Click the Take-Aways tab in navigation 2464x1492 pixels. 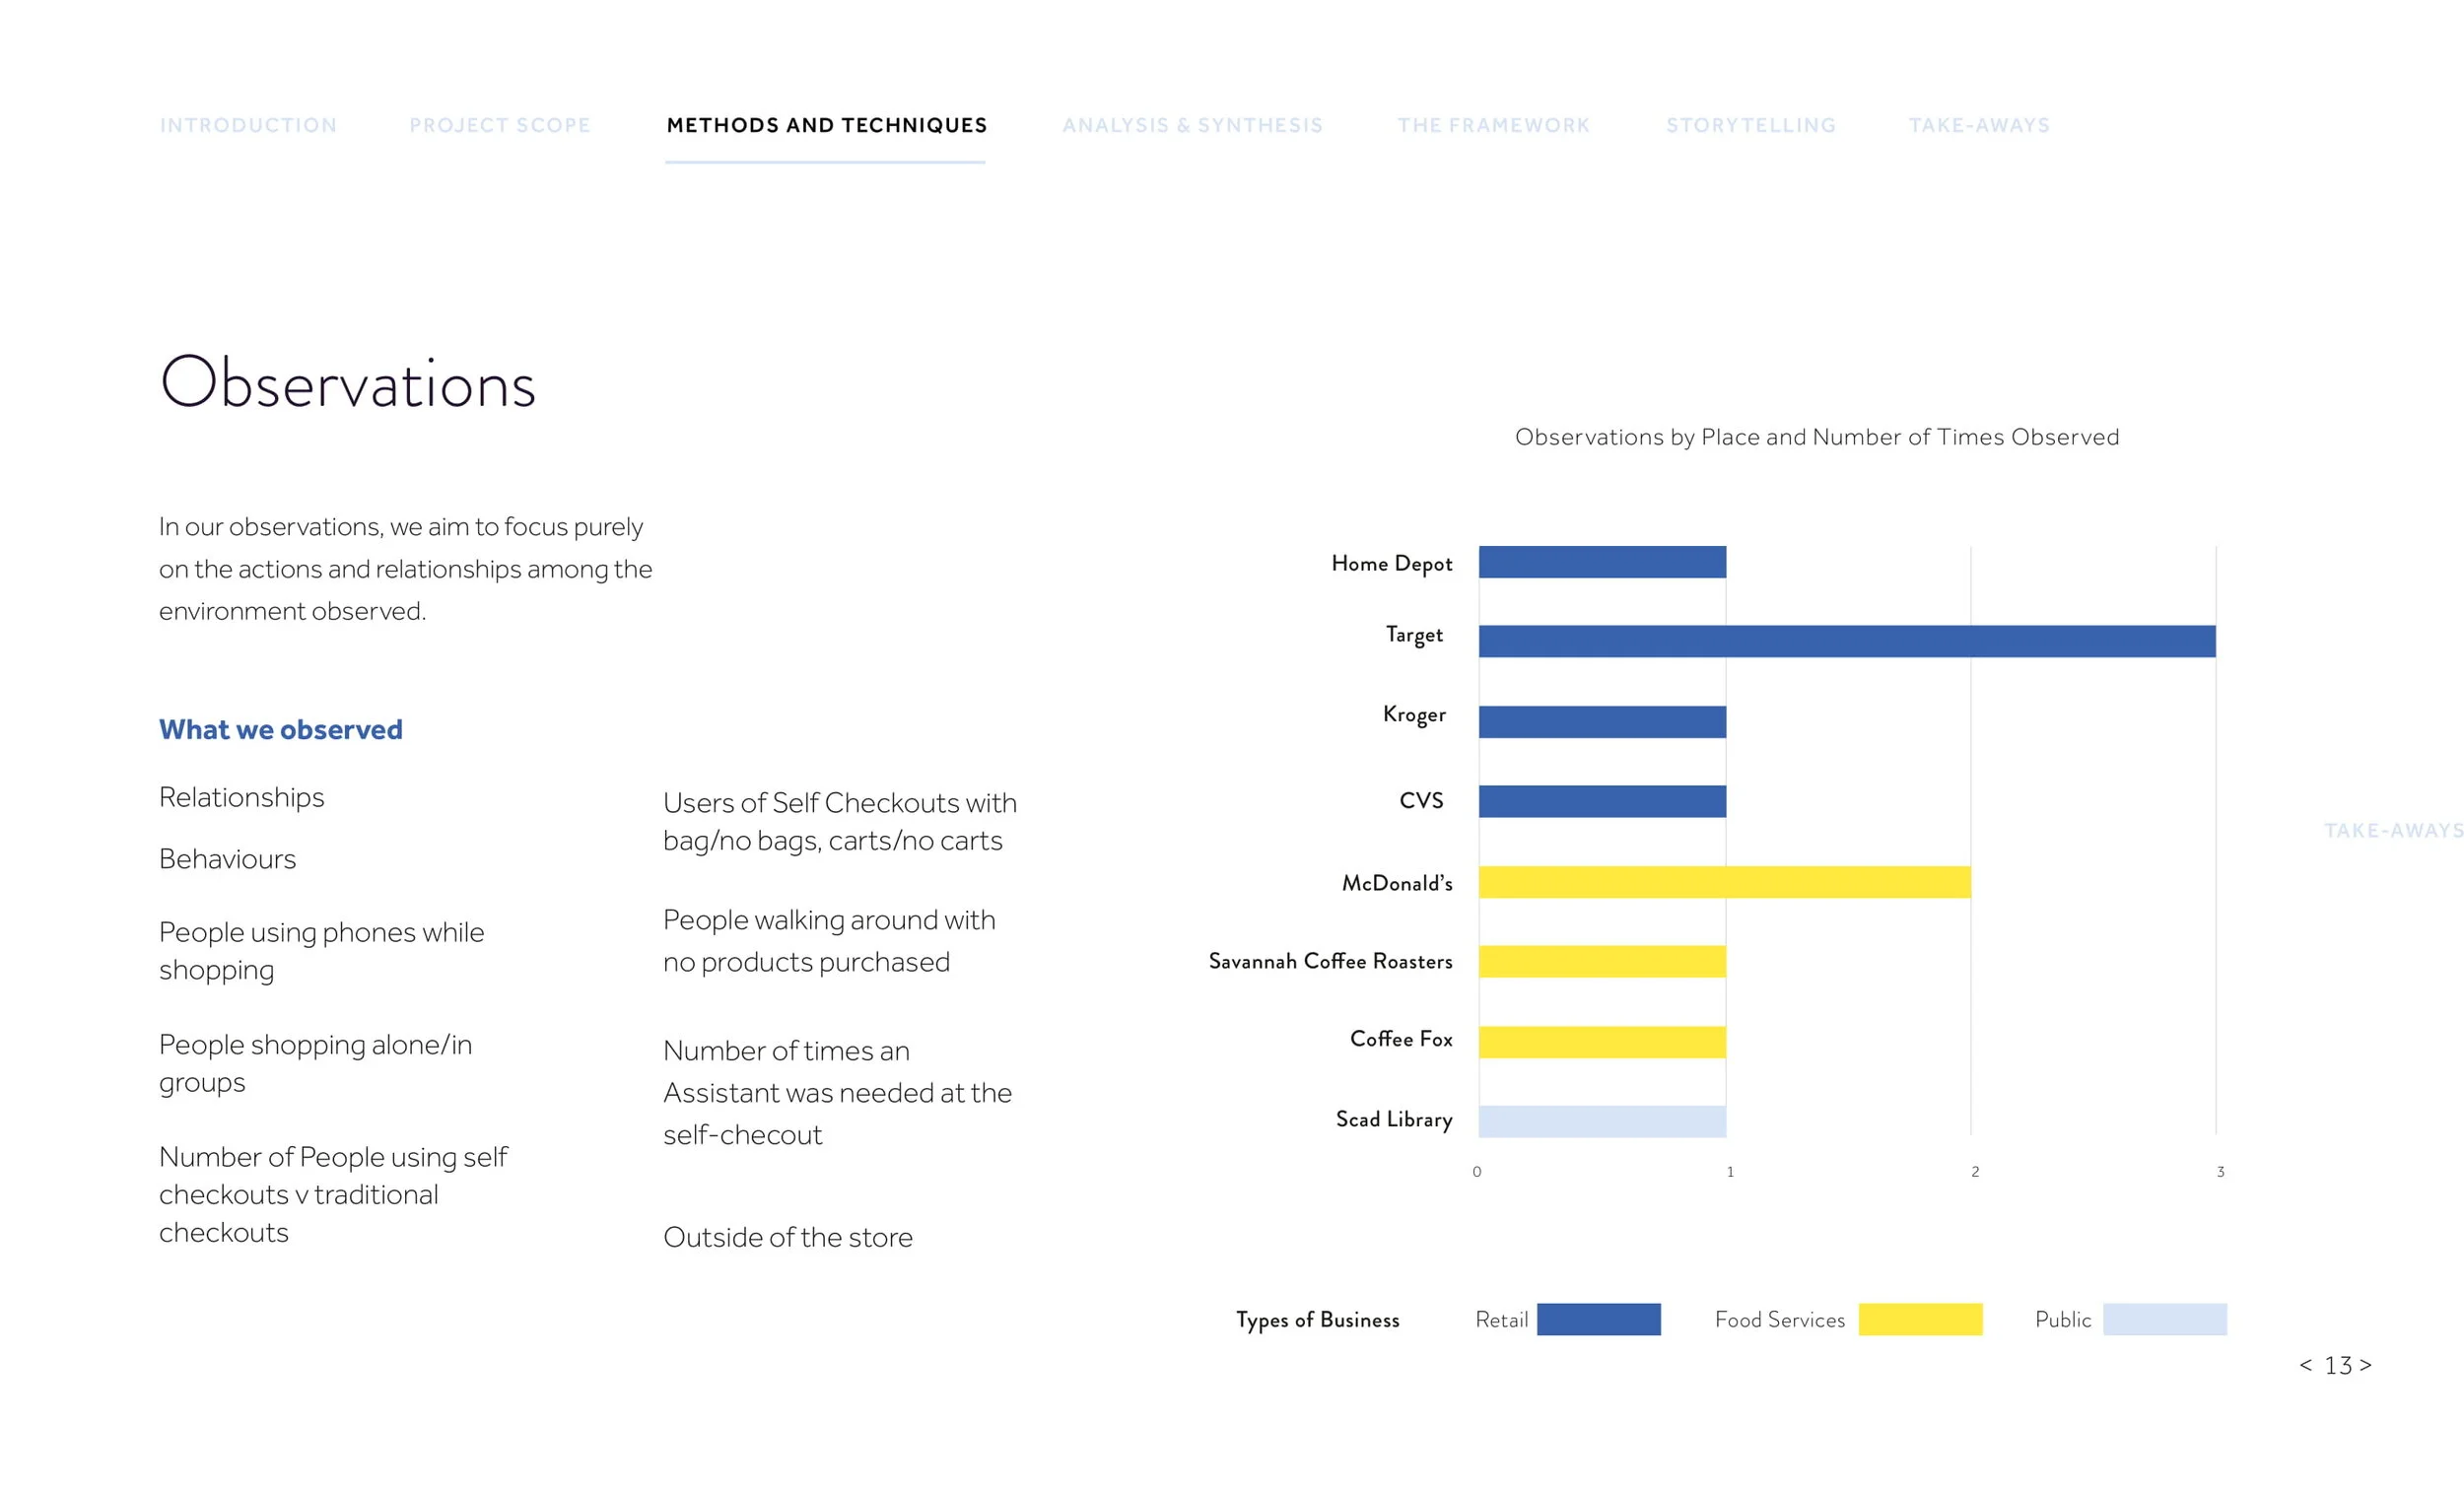(1978, 125)
